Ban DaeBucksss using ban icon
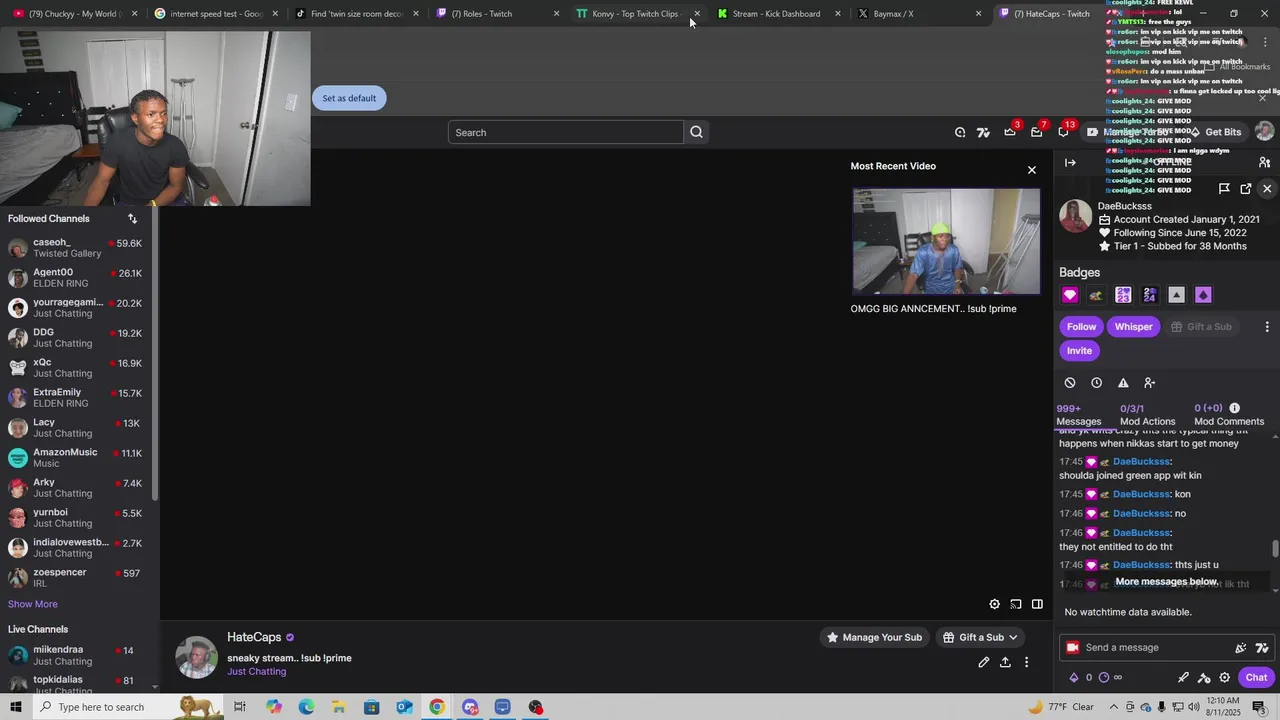1280x720 pixels. pos(1070,383)
